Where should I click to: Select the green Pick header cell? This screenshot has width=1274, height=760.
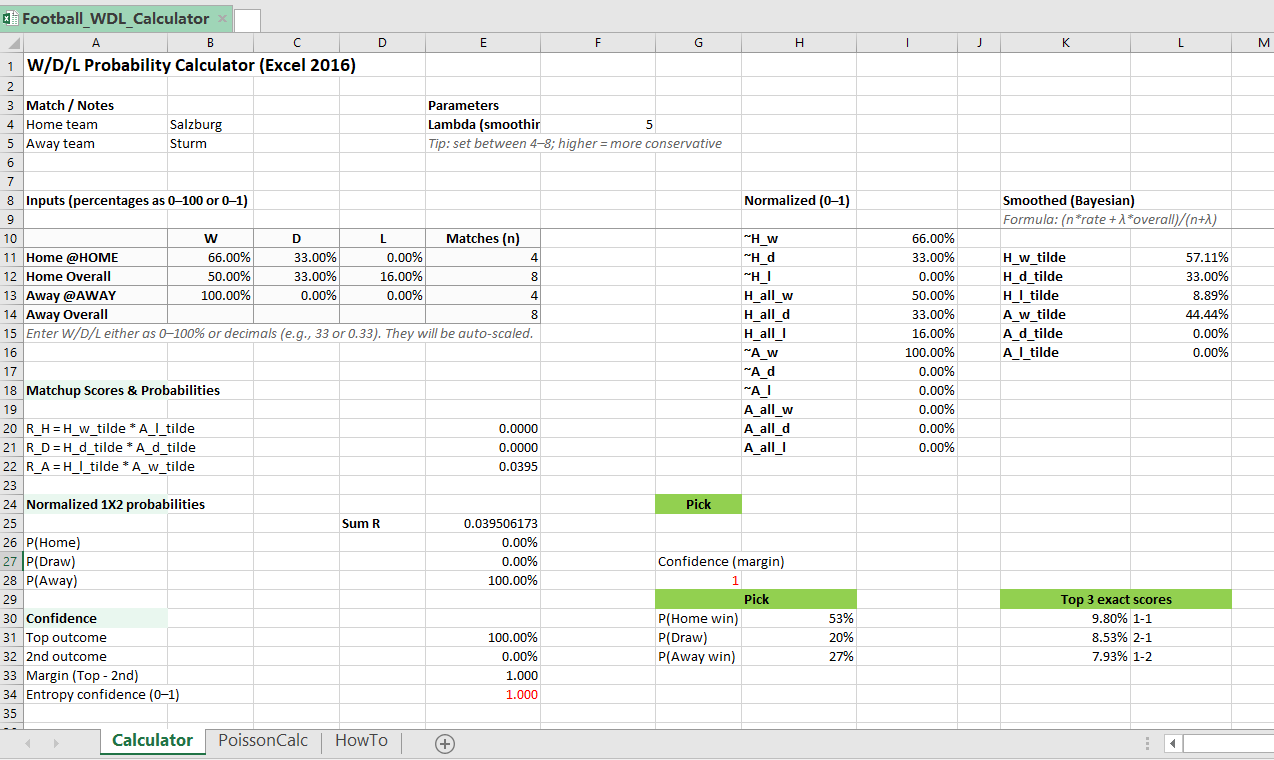(698, 504)
